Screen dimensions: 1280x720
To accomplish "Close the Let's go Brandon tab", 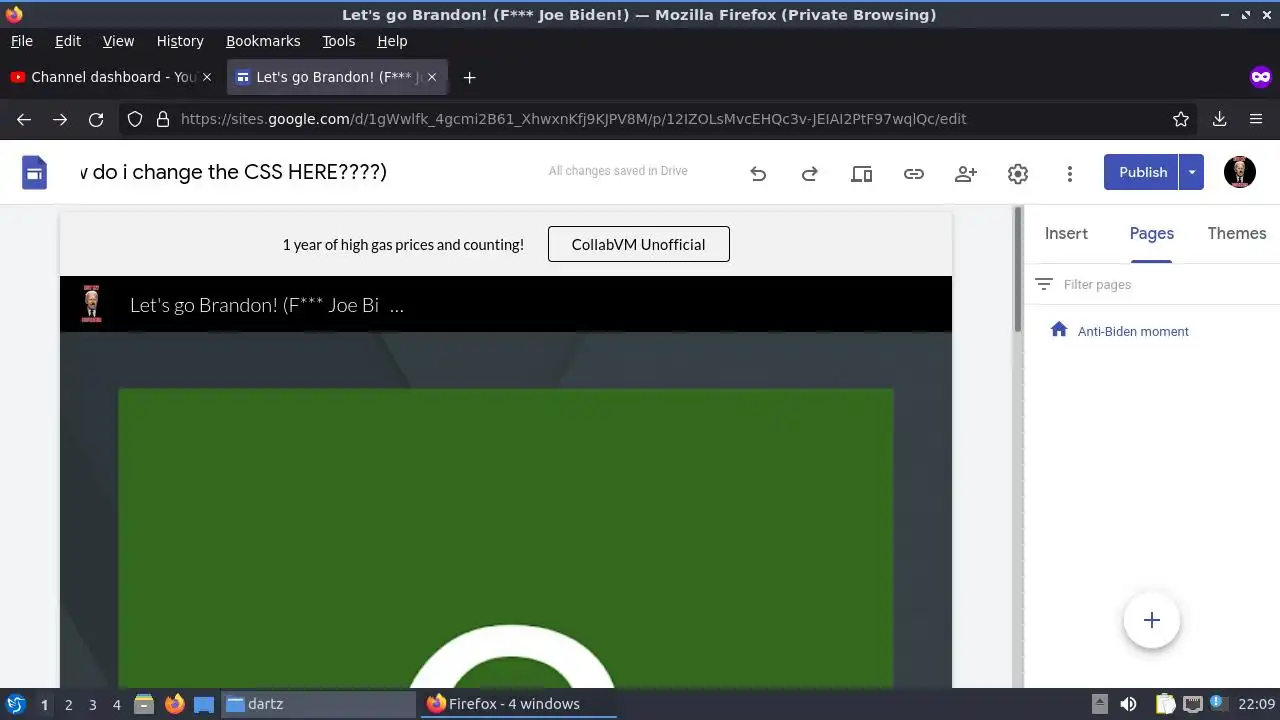I will [x=433, y=77].
